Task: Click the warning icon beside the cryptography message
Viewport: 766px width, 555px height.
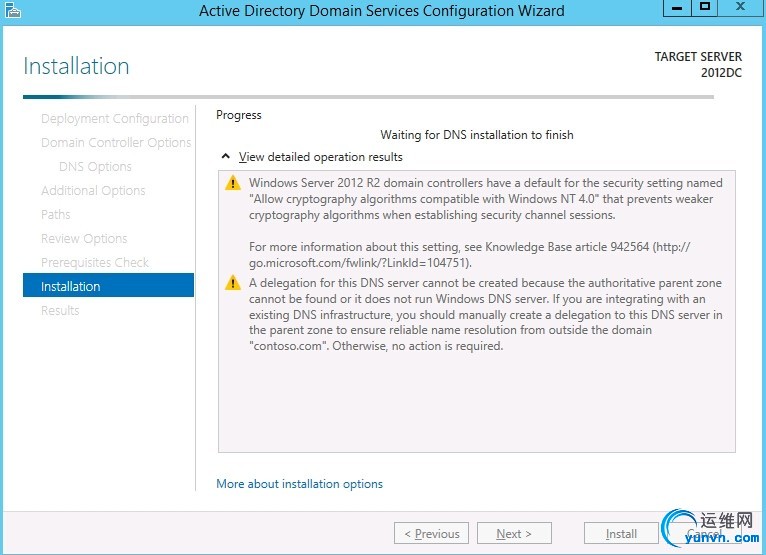Action: pyautogui.click(x=233, y=183)
